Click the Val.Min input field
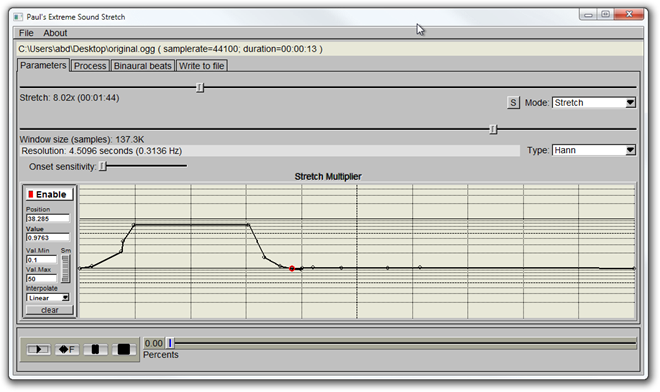 tap(41, 260)
